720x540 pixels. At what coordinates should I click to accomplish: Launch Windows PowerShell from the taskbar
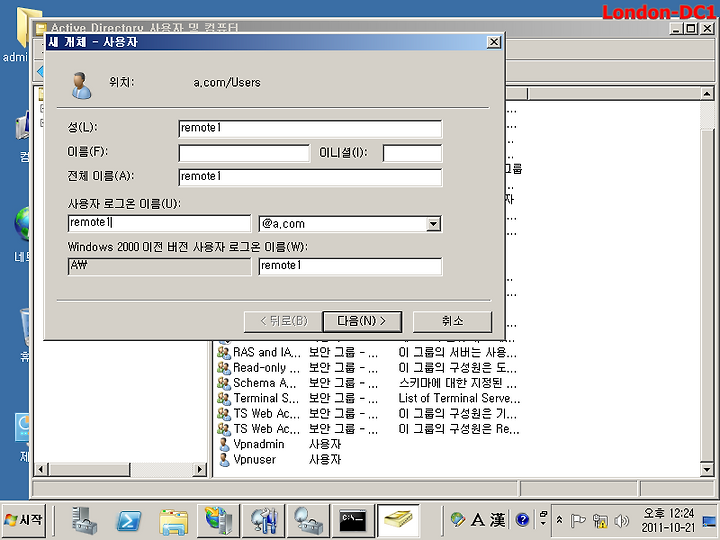129,521
